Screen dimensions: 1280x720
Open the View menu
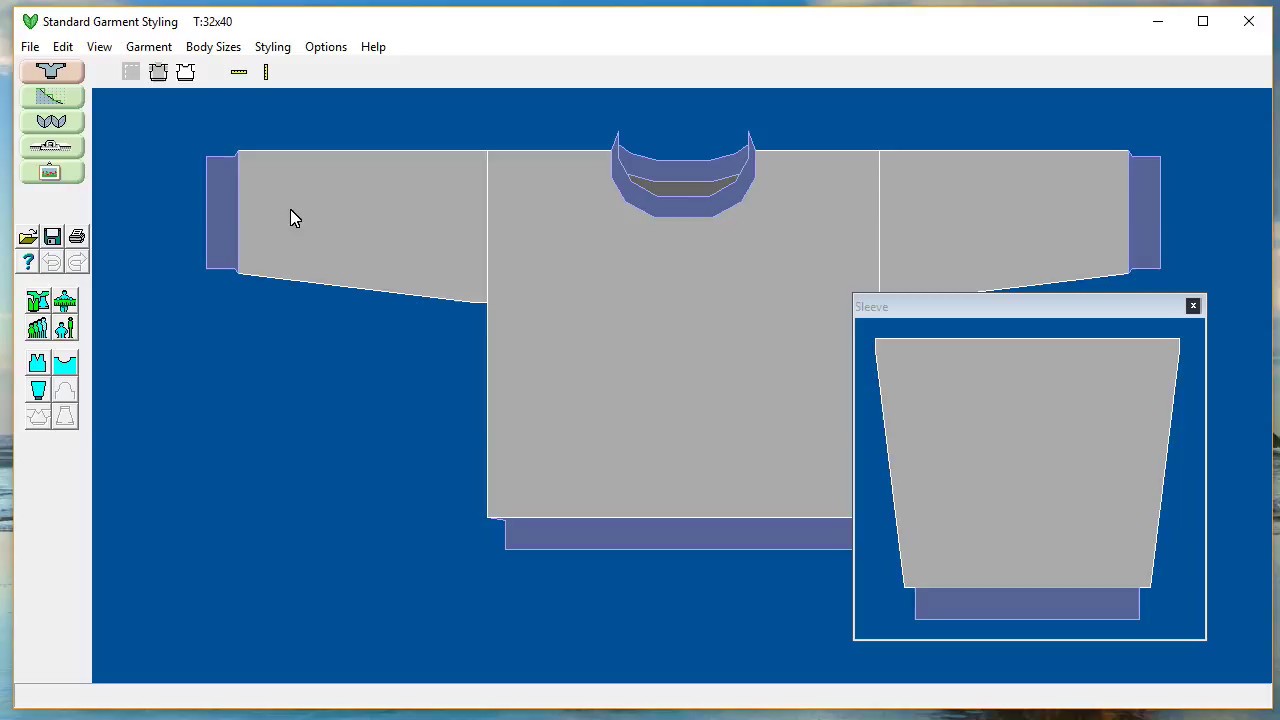[99, 47]
